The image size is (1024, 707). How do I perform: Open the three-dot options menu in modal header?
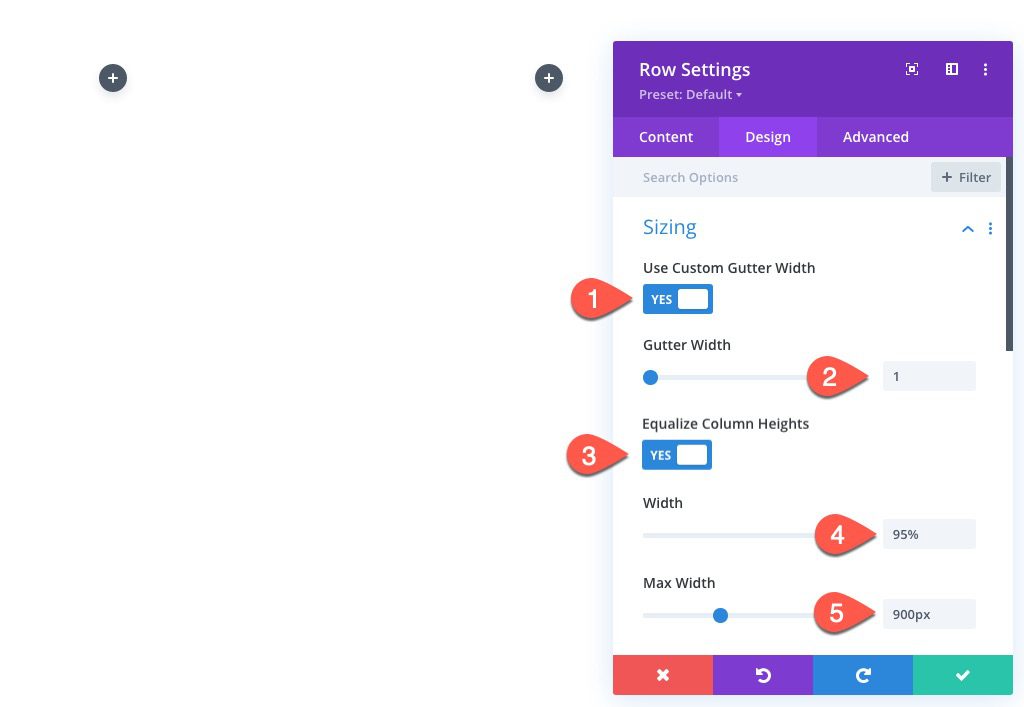[x=986, y=69]
